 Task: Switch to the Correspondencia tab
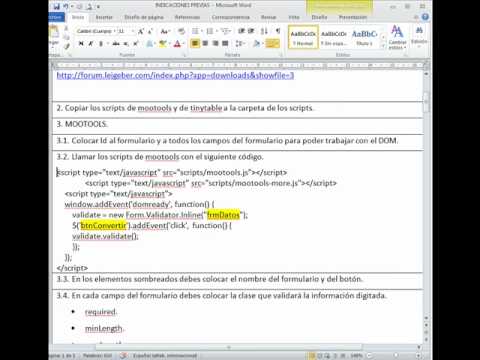[x=230, y=17]
